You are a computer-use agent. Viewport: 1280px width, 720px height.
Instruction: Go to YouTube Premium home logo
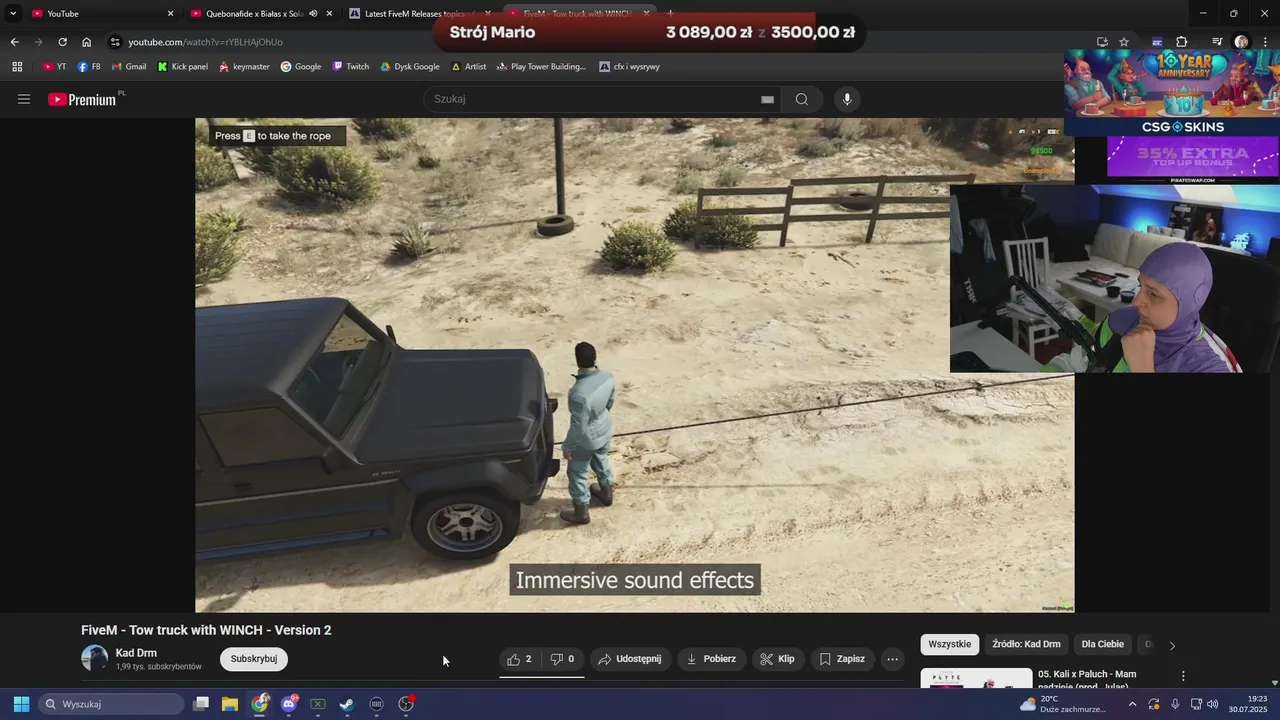click(x=82, y=99)
